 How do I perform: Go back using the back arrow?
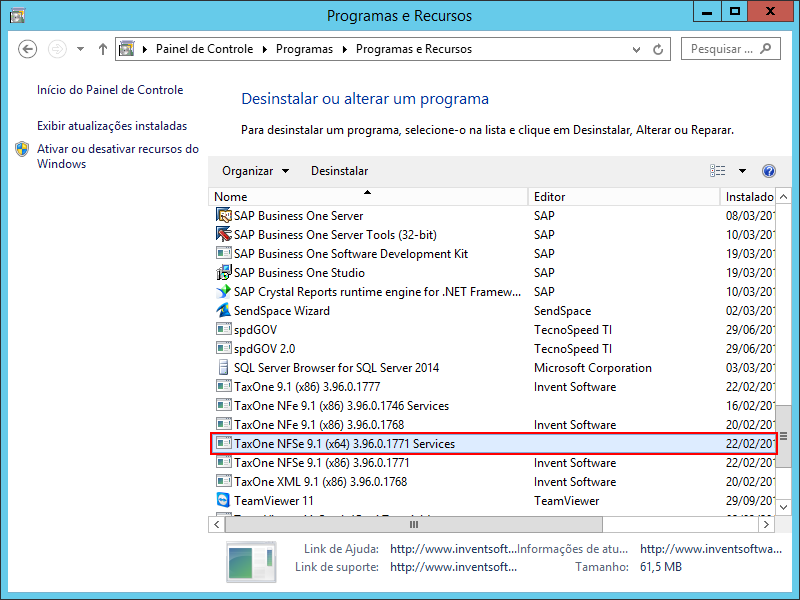[28, 49]
